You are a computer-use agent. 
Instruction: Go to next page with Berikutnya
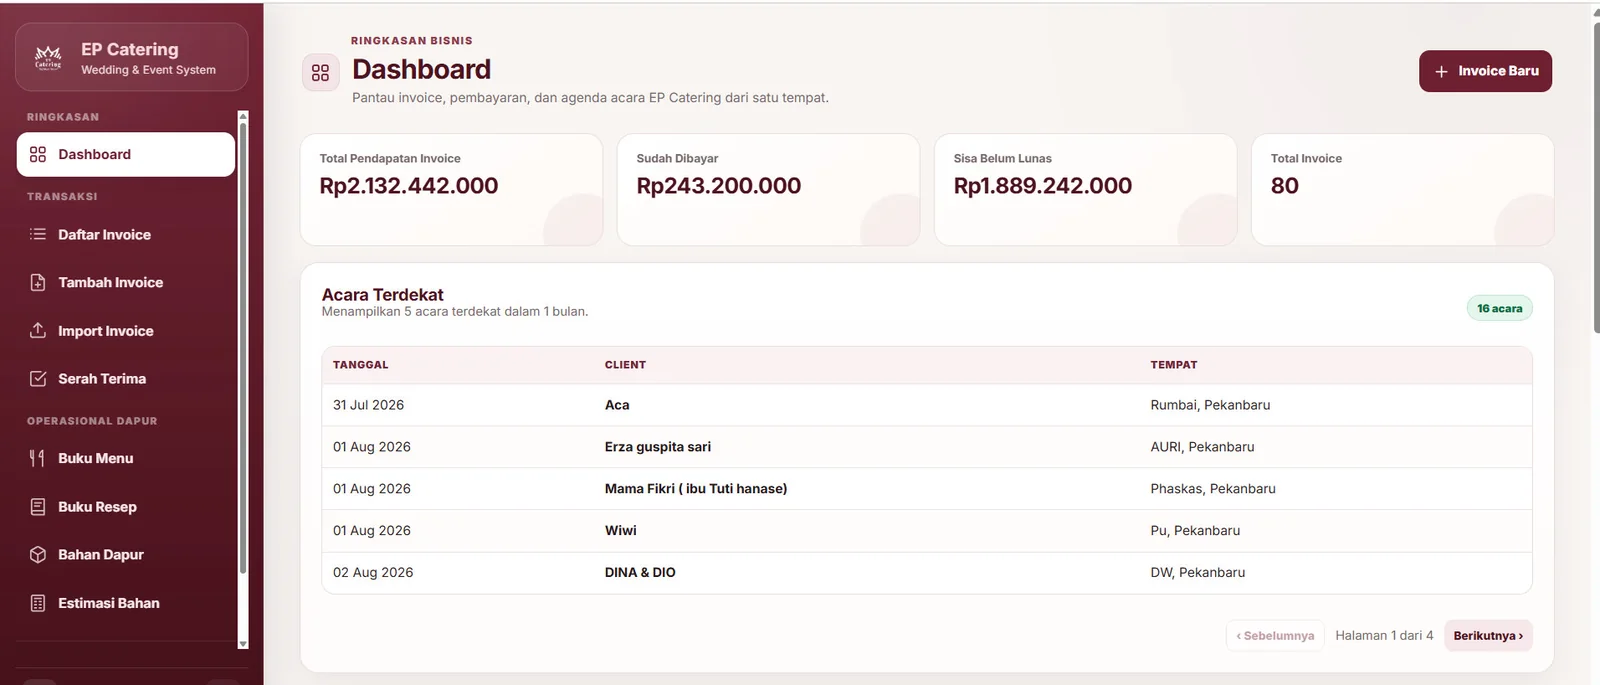click(1488, 636)
